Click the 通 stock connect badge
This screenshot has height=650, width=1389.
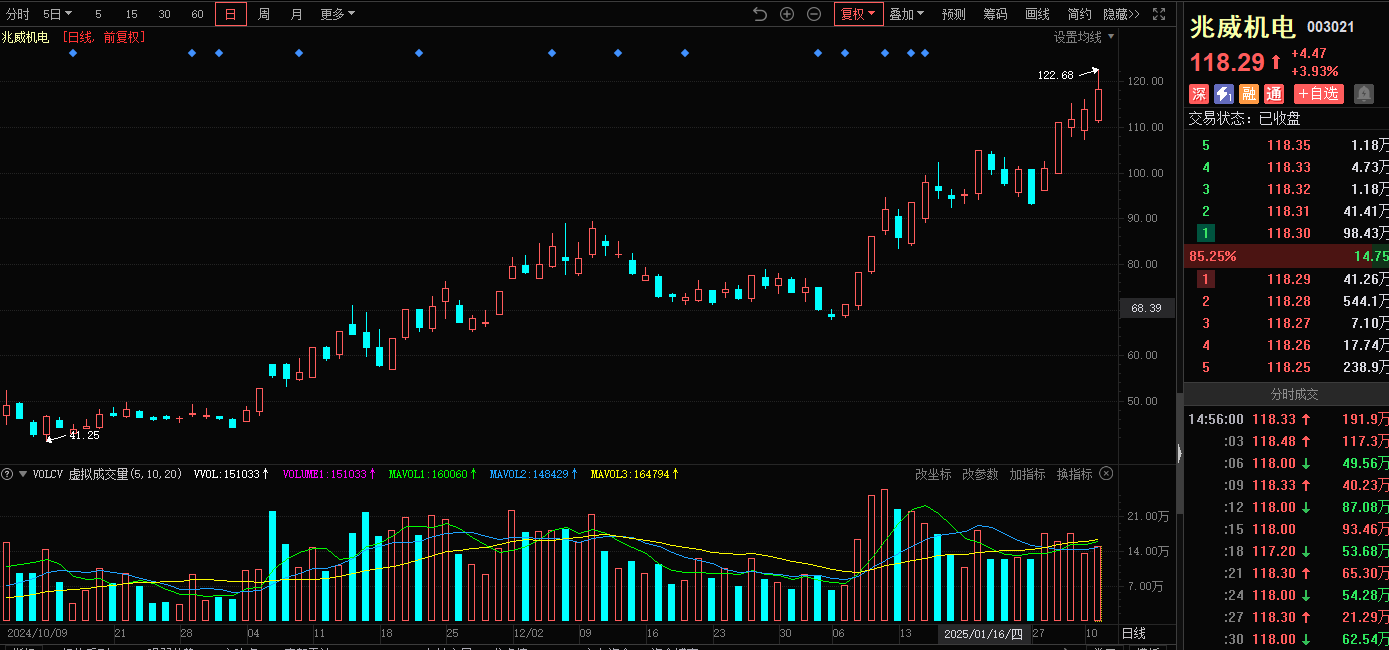(1274, 94)
